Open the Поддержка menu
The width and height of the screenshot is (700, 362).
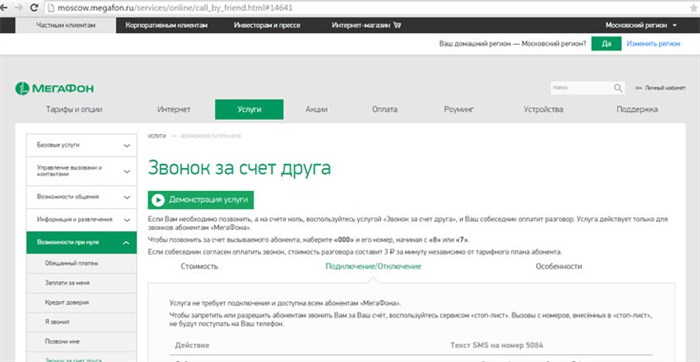click(x=637, y=109)
